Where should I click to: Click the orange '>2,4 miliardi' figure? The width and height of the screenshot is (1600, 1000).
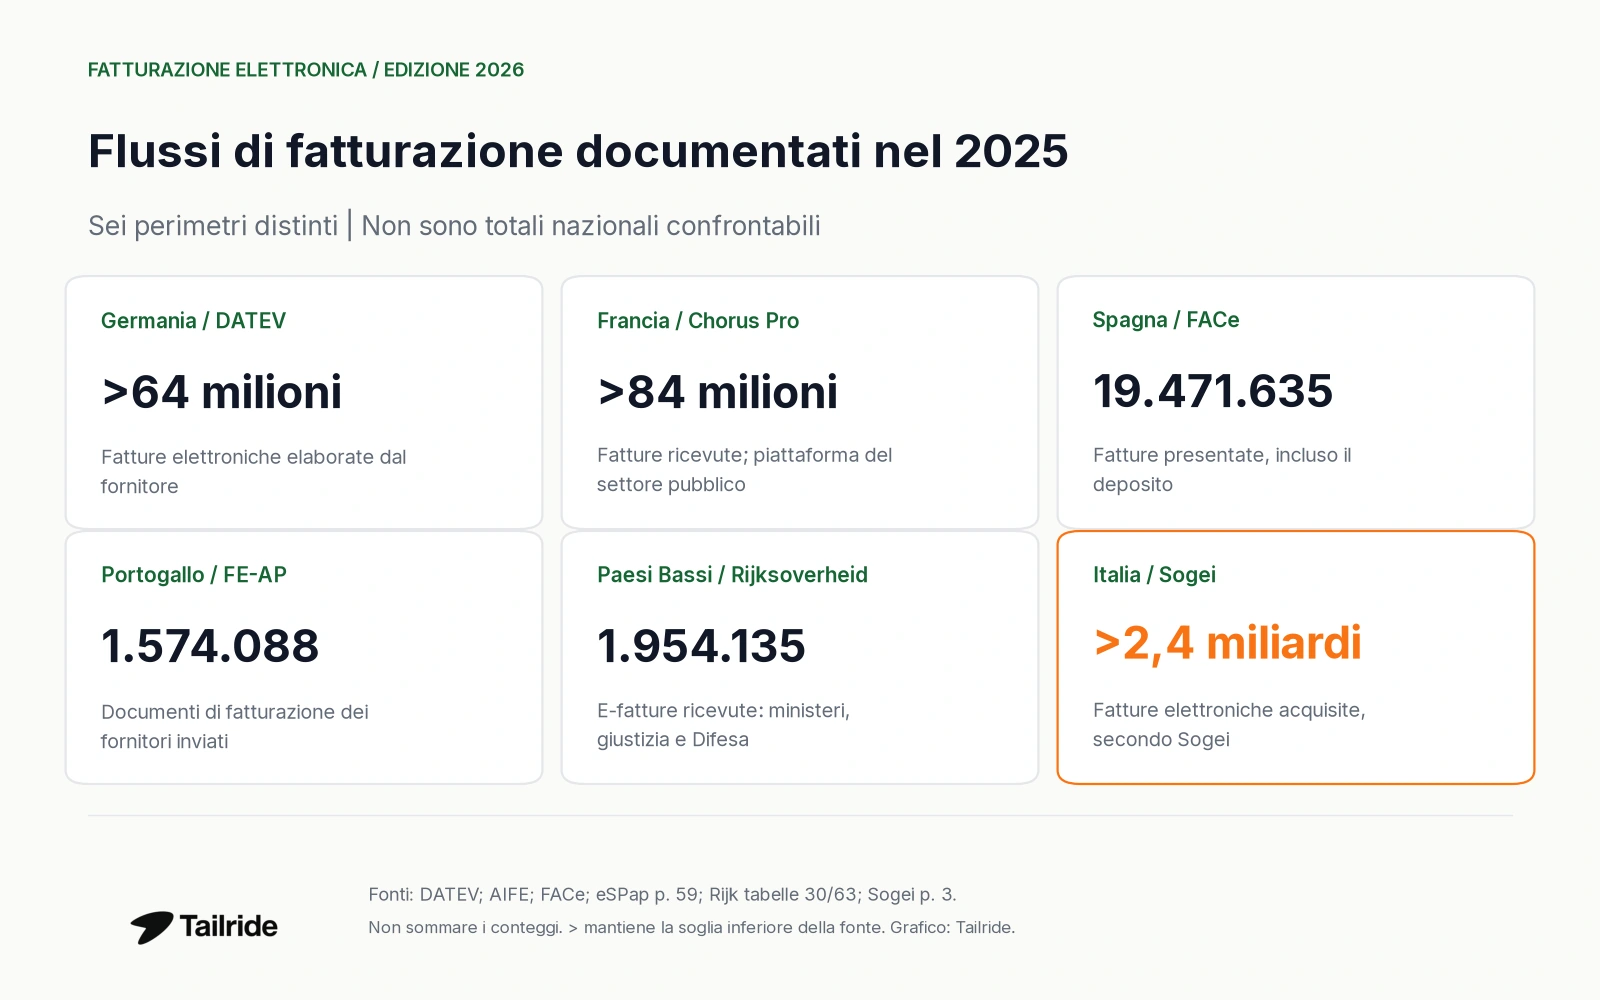coord(1227,643)
